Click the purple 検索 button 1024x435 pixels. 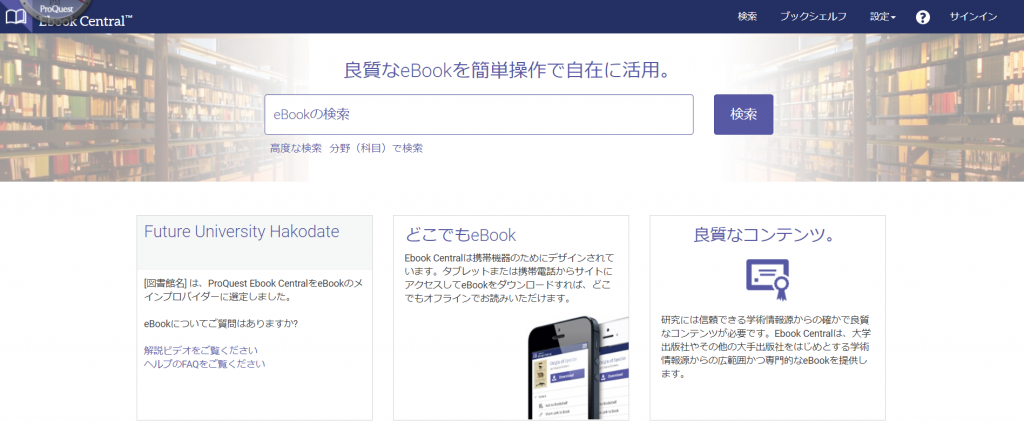(743, 114)
